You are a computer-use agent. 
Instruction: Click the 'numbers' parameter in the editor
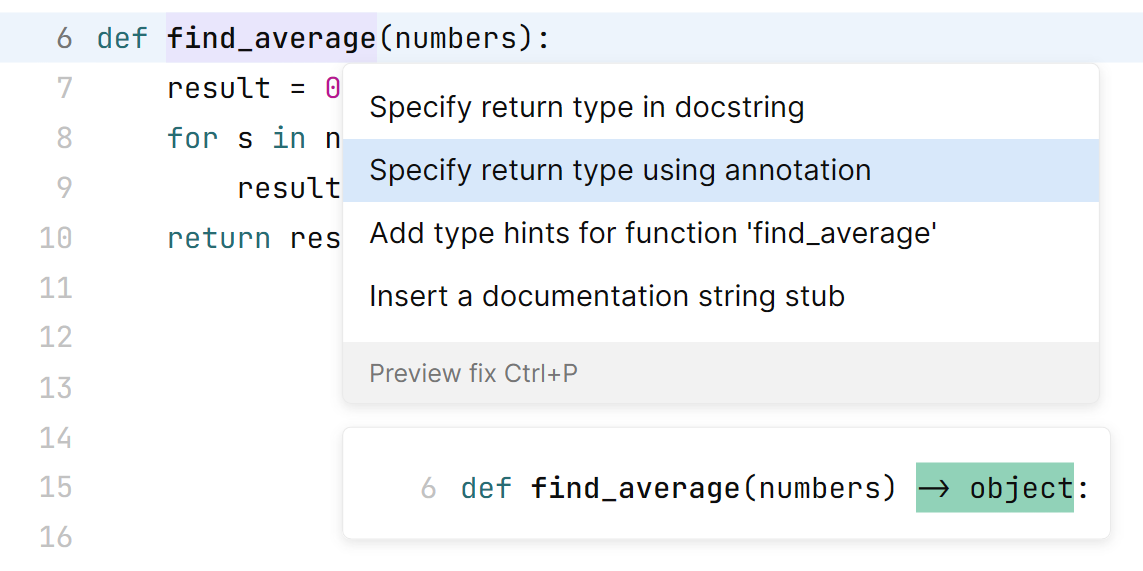(457, 39)
